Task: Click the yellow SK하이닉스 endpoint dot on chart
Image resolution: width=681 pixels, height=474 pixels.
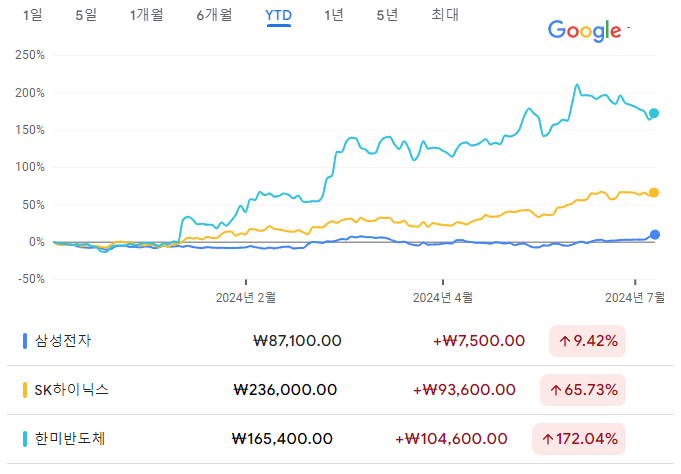Action: 654,192
